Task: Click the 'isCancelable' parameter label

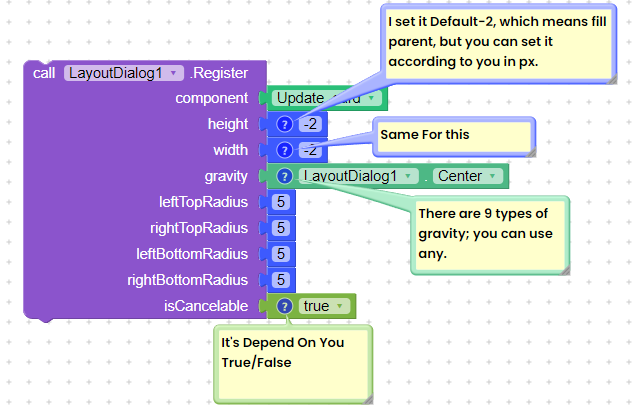Action: (x=206, y=306)
